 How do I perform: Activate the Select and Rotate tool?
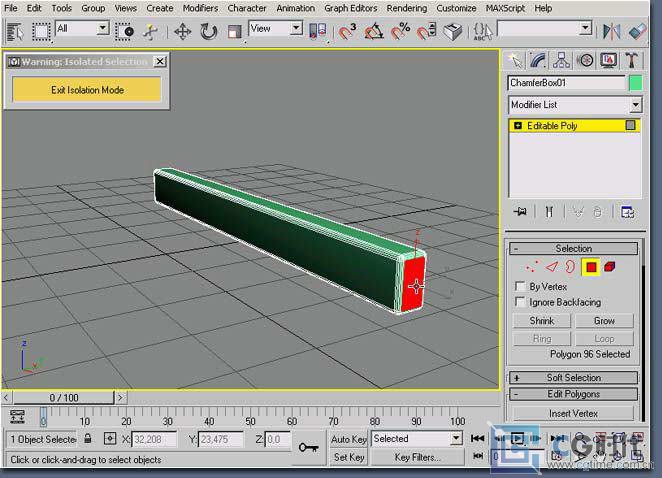tap(209, 32)
